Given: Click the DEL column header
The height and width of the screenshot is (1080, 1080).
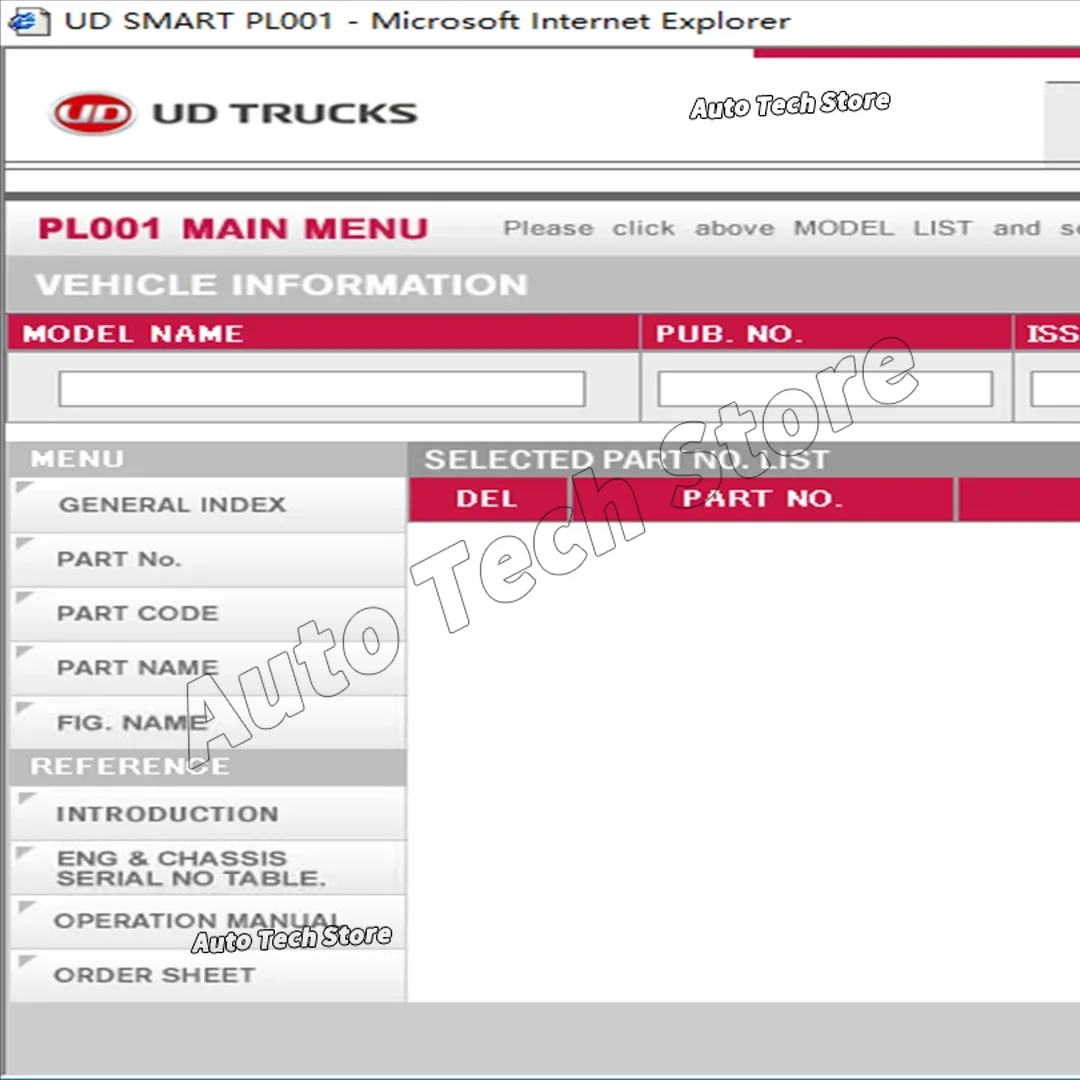Looking at the screenshot, I should (x=487, y=499).
